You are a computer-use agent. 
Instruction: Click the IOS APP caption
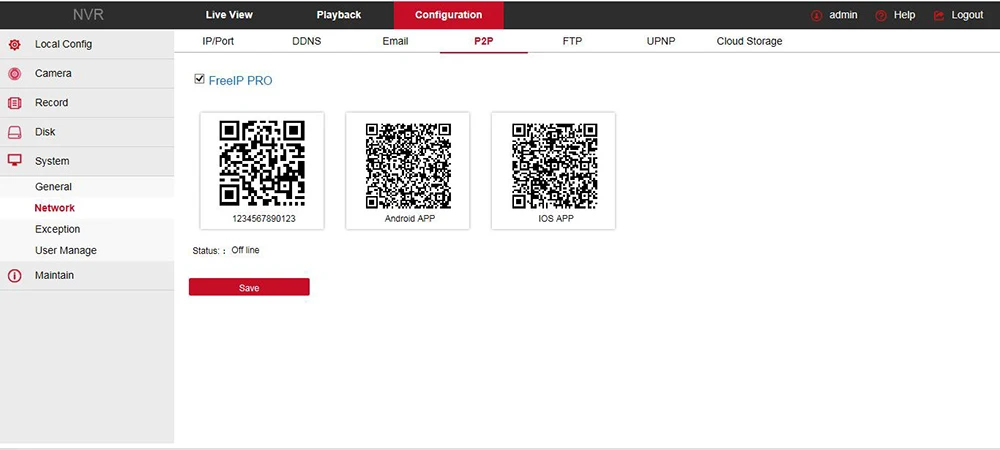(x=555, y=219)
